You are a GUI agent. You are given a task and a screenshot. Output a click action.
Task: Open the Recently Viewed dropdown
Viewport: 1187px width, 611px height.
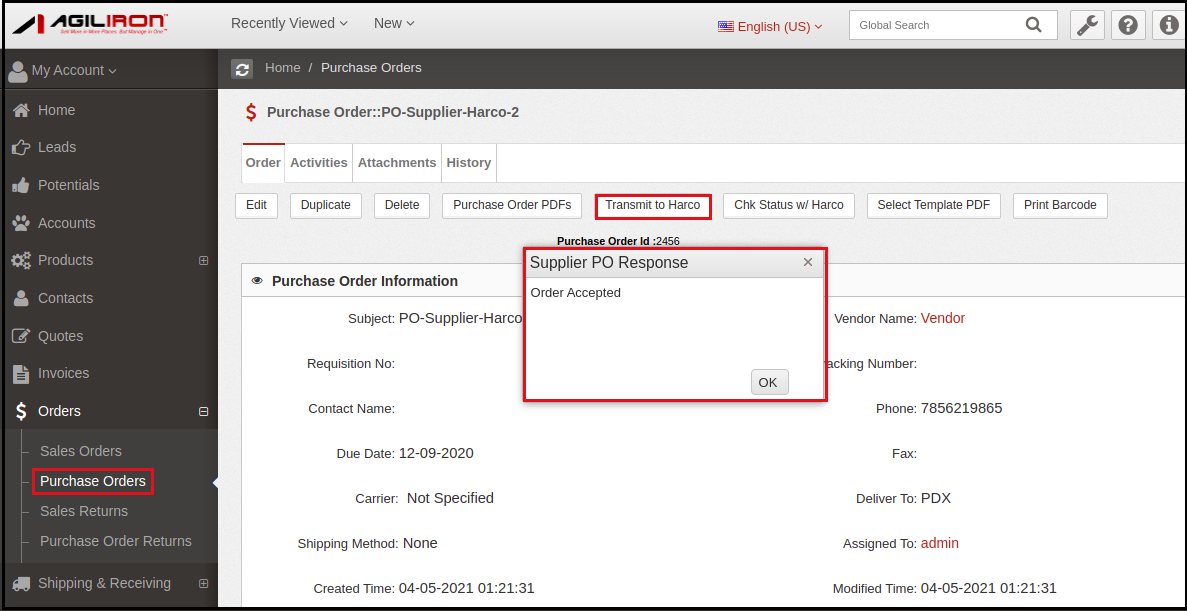[289, 23]
